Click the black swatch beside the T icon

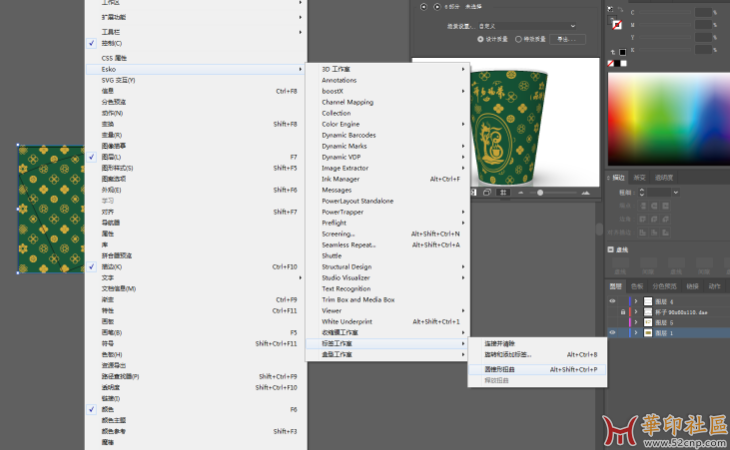(623, 51)
